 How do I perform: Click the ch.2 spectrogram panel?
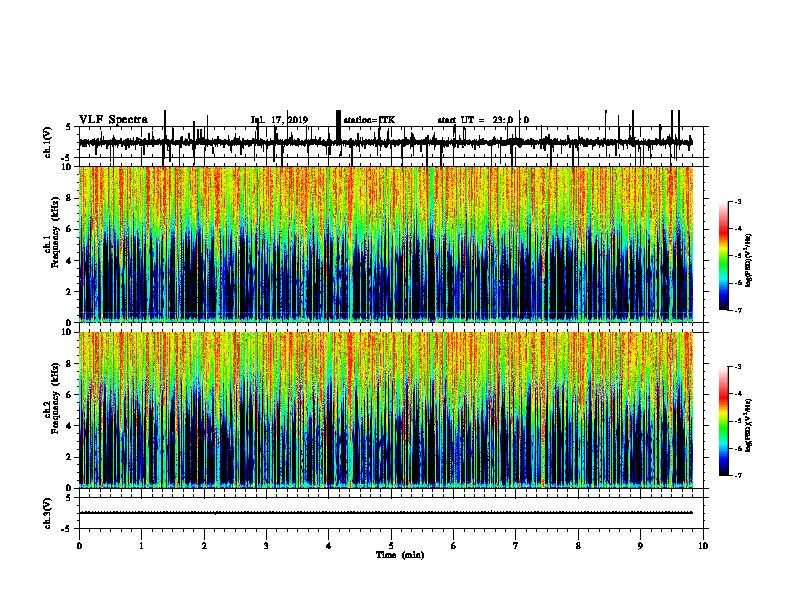coord(386,410)
